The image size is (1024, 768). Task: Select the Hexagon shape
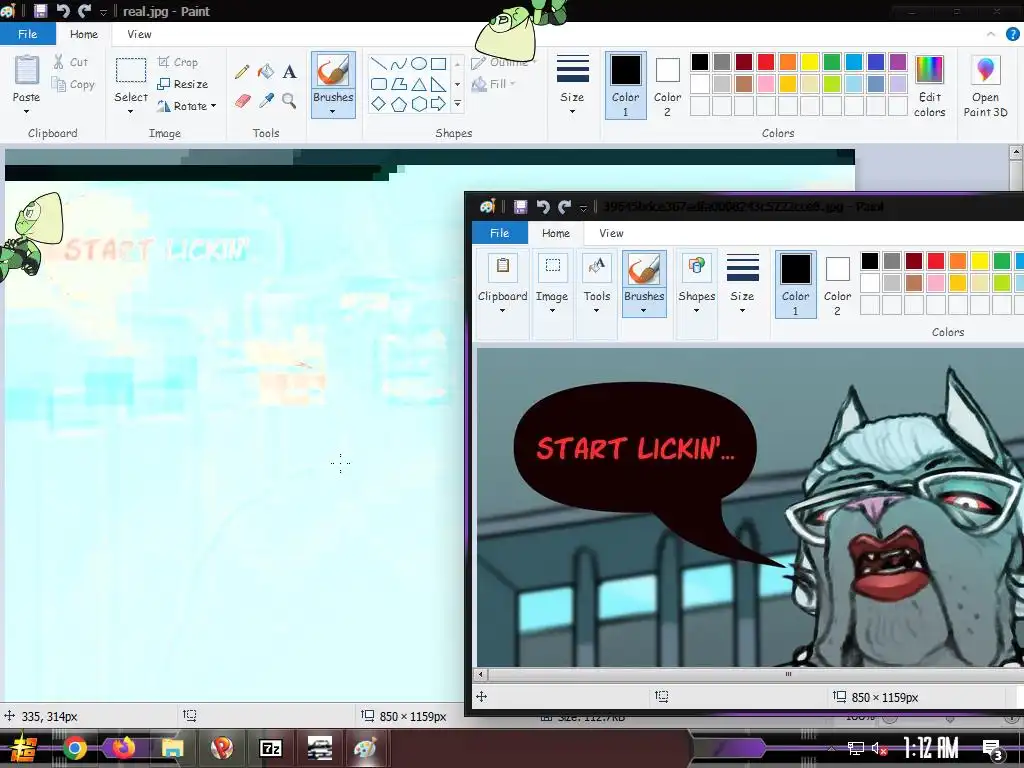(x=419, y=104)
